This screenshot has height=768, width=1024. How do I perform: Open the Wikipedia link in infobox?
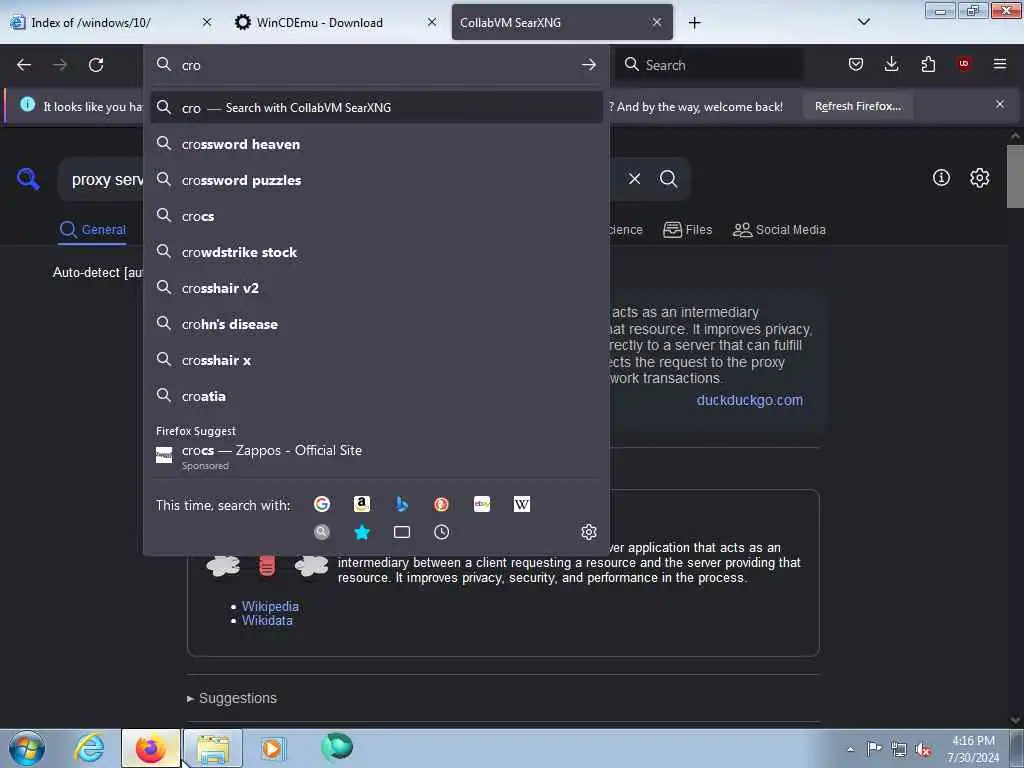point(270,606)
